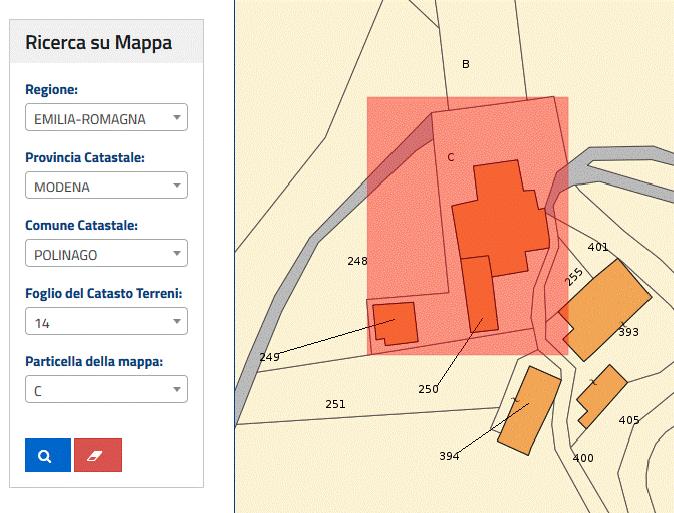Click the narrow building linked to label 250
The width and height of the screenshot is (674, 513).
click(x=479, y=295)
